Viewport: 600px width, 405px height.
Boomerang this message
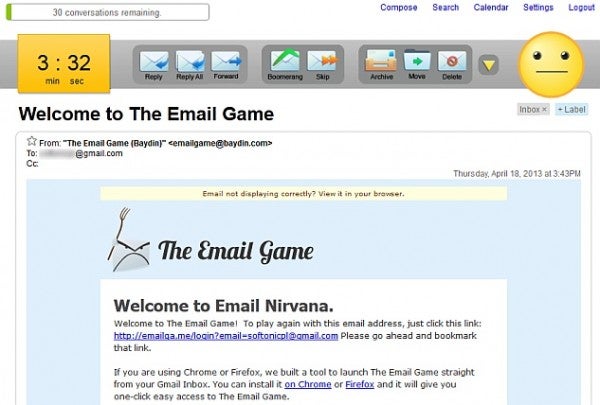click(x=285, y=65)
